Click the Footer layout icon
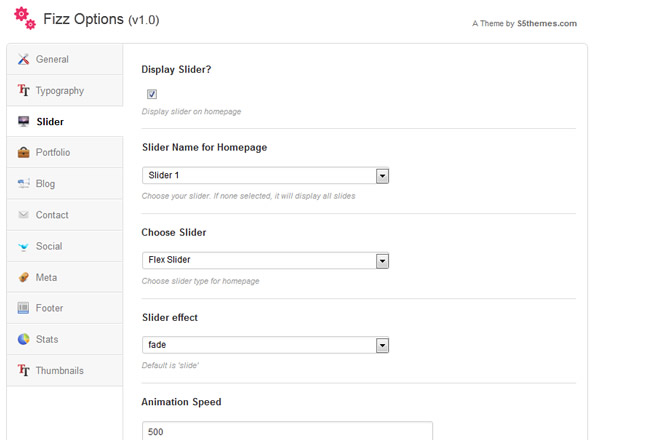 click(23, 308)
